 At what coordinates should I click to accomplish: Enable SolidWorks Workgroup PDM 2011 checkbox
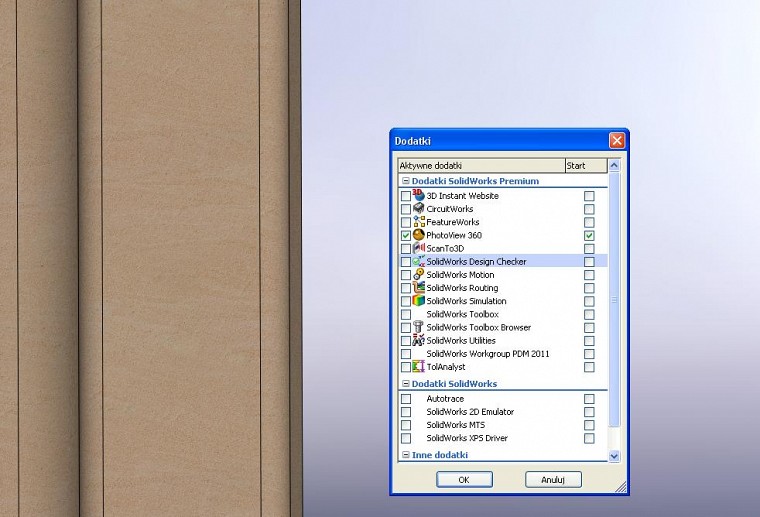pyautogui.click(x=406, y=354)
